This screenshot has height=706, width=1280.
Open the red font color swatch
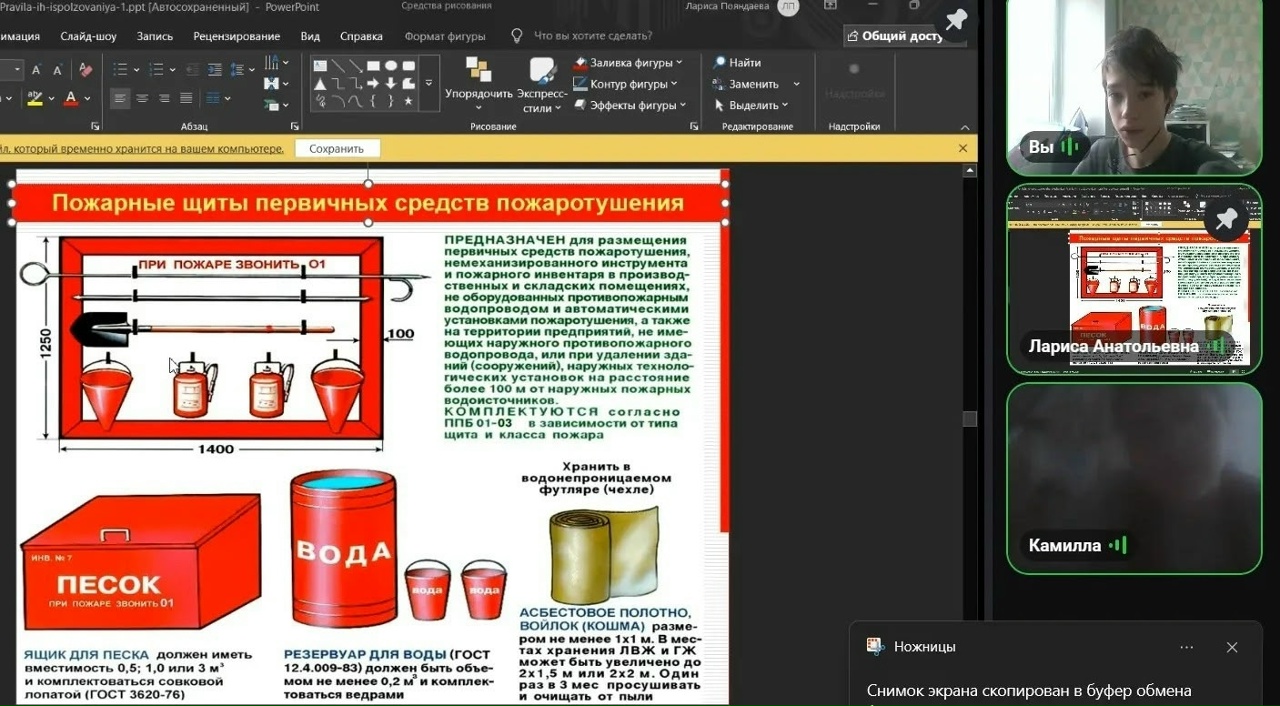click(x=70, y=98)
